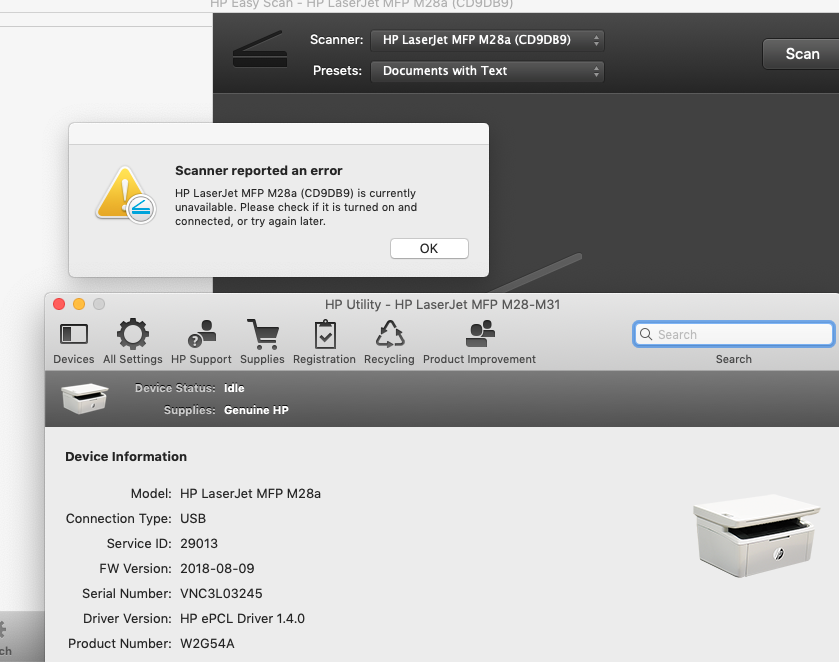
Task: Focus the HP Utility Search field
Action: (733, 334)
